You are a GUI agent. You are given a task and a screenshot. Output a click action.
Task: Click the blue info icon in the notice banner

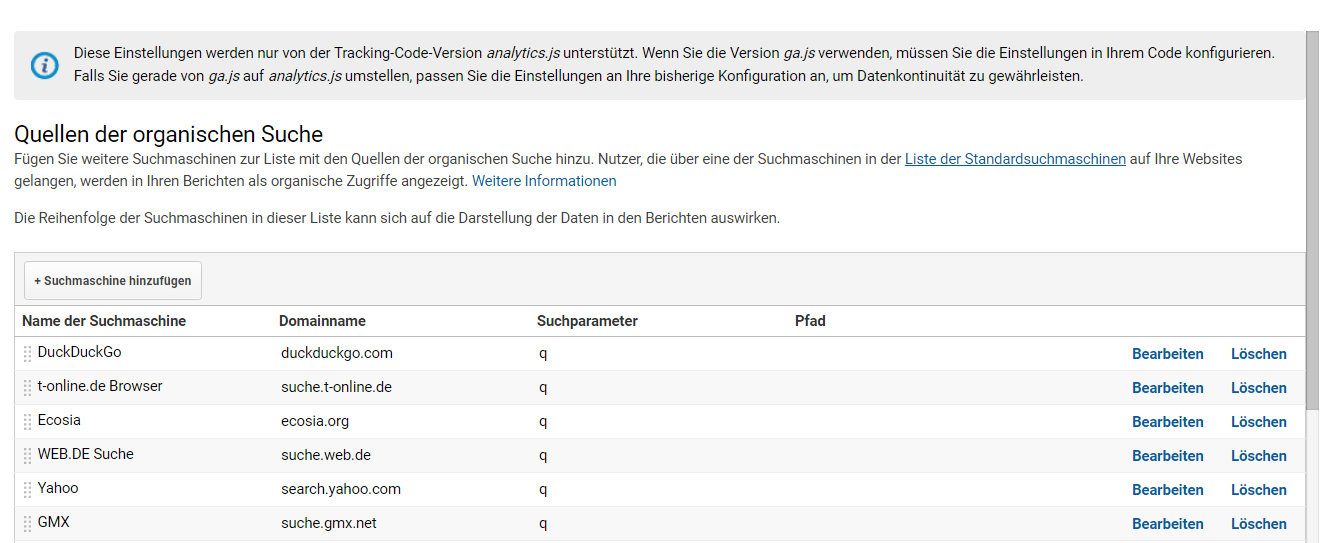pyautogui.click(x=45, y=66)
